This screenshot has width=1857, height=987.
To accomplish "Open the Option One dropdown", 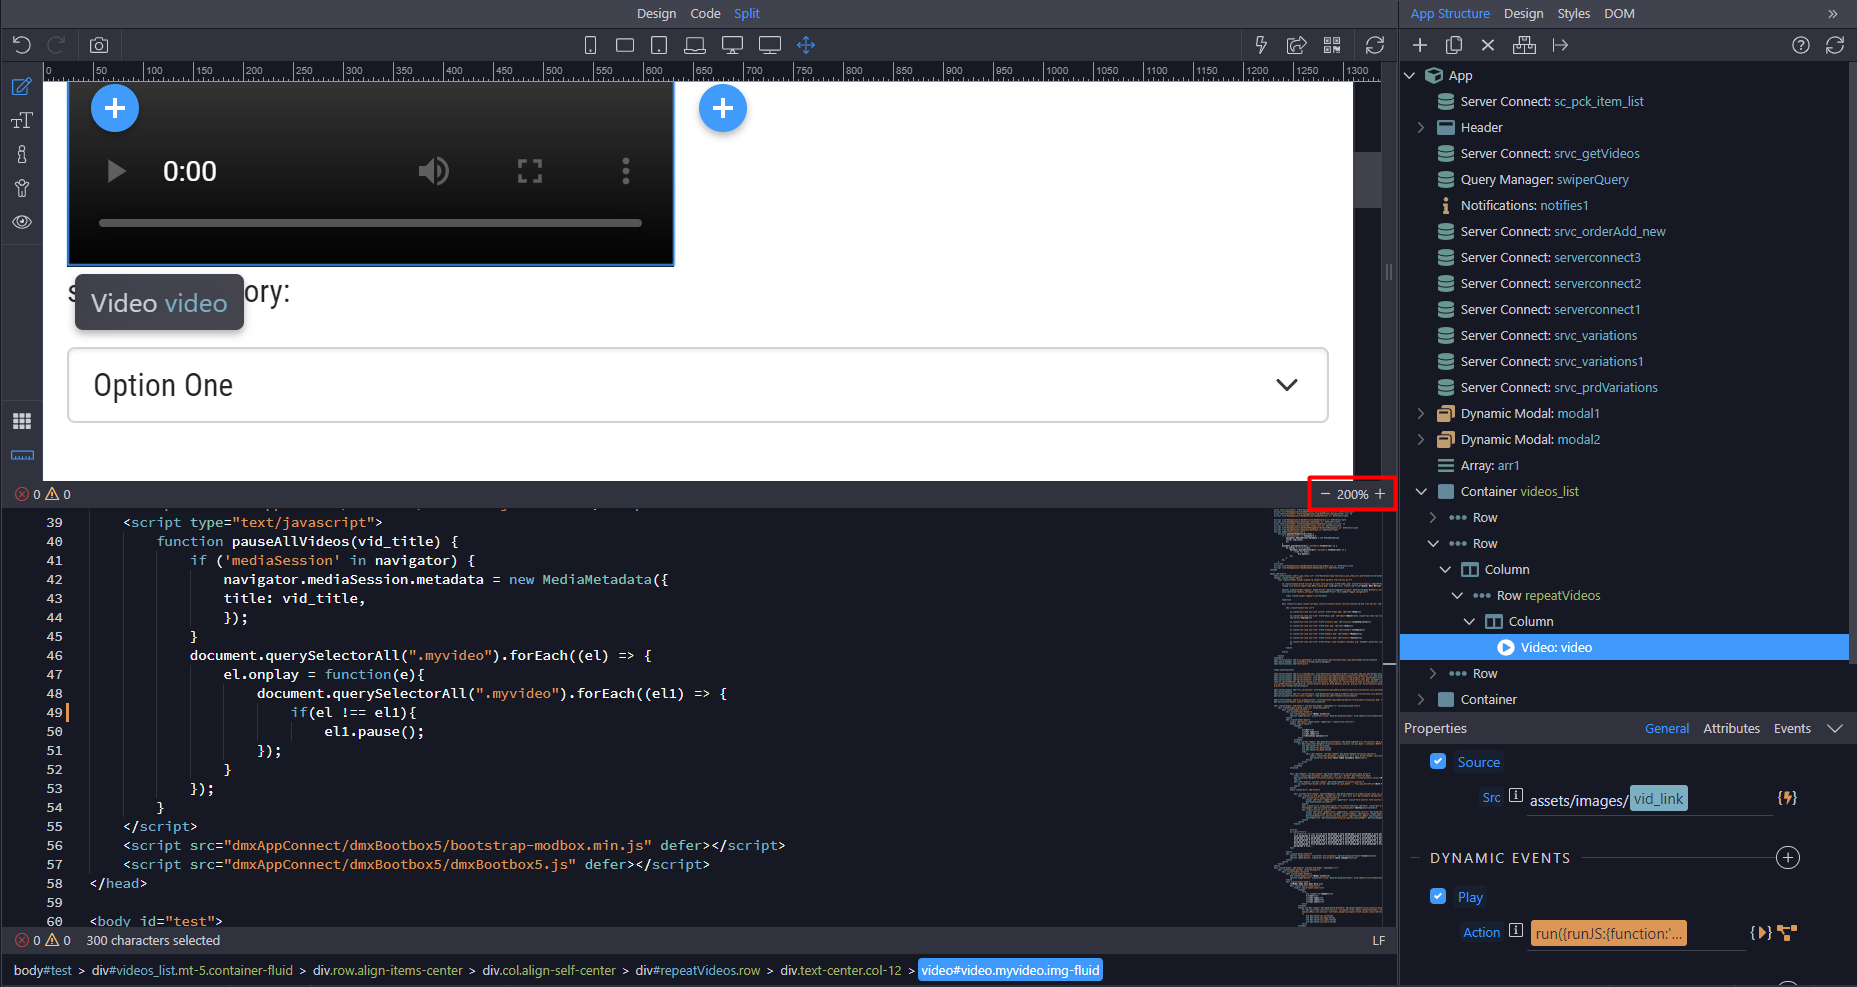I will click(1286, 385).
